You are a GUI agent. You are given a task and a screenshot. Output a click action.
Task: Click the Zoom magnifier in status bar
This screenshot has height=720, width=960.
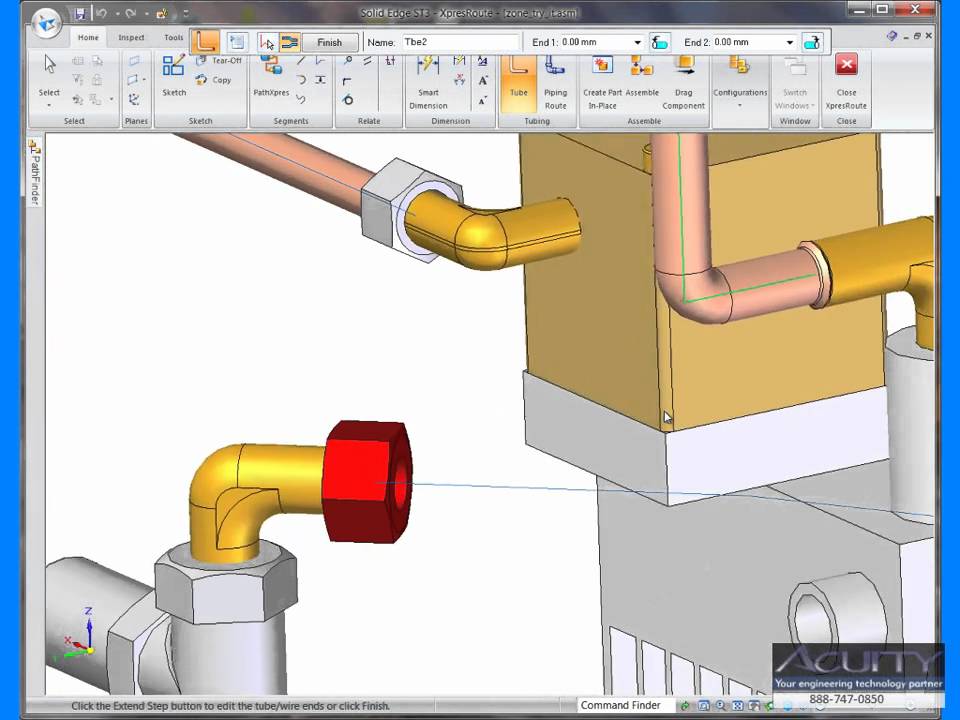click(x=721, y=706)
